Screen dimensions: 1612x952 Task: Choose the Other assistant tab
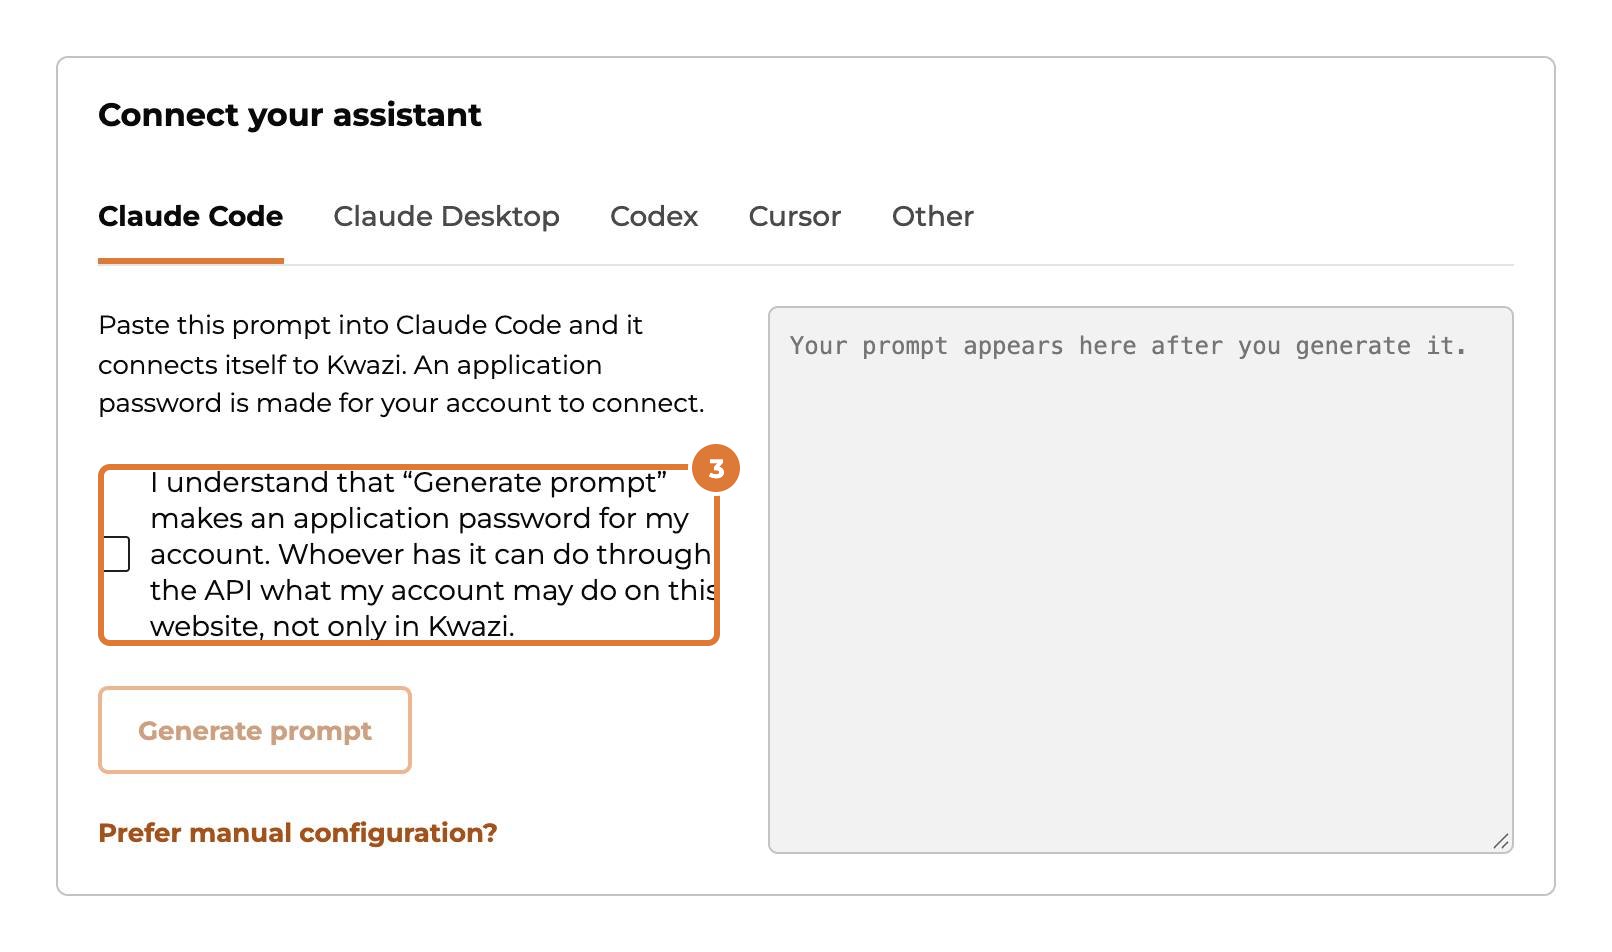pyautogui.click(x=933, y=216)
